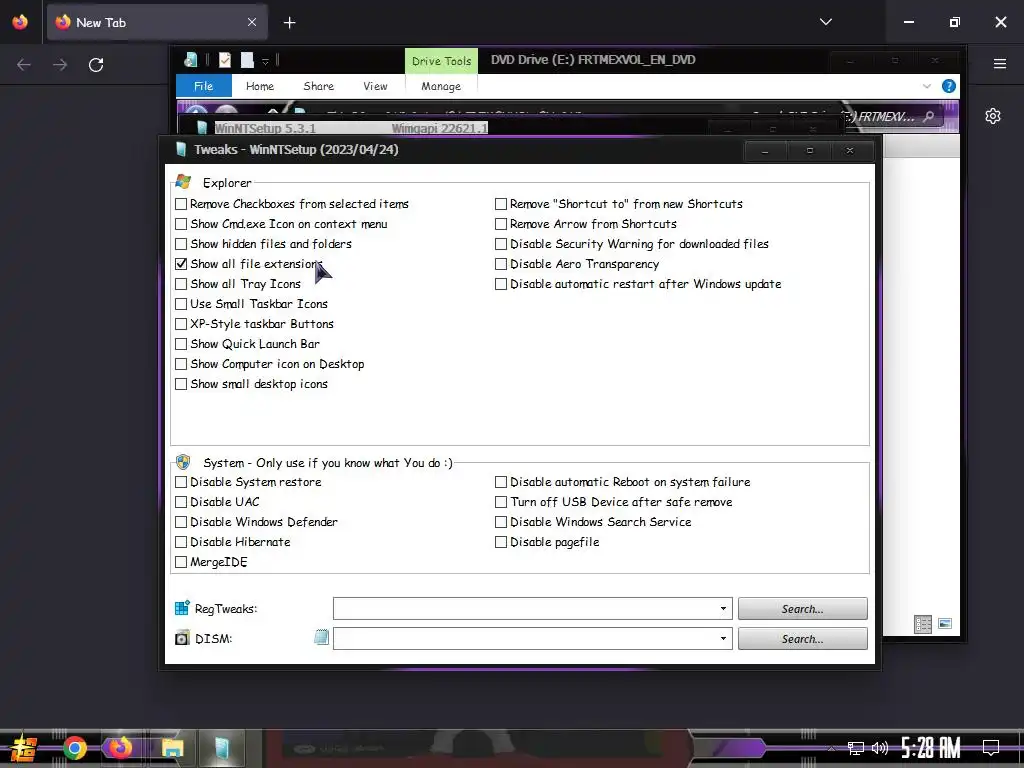Open File Explorer from the taskbar
The height and width of the screenshot is (768, 1024).
point(172,748)
